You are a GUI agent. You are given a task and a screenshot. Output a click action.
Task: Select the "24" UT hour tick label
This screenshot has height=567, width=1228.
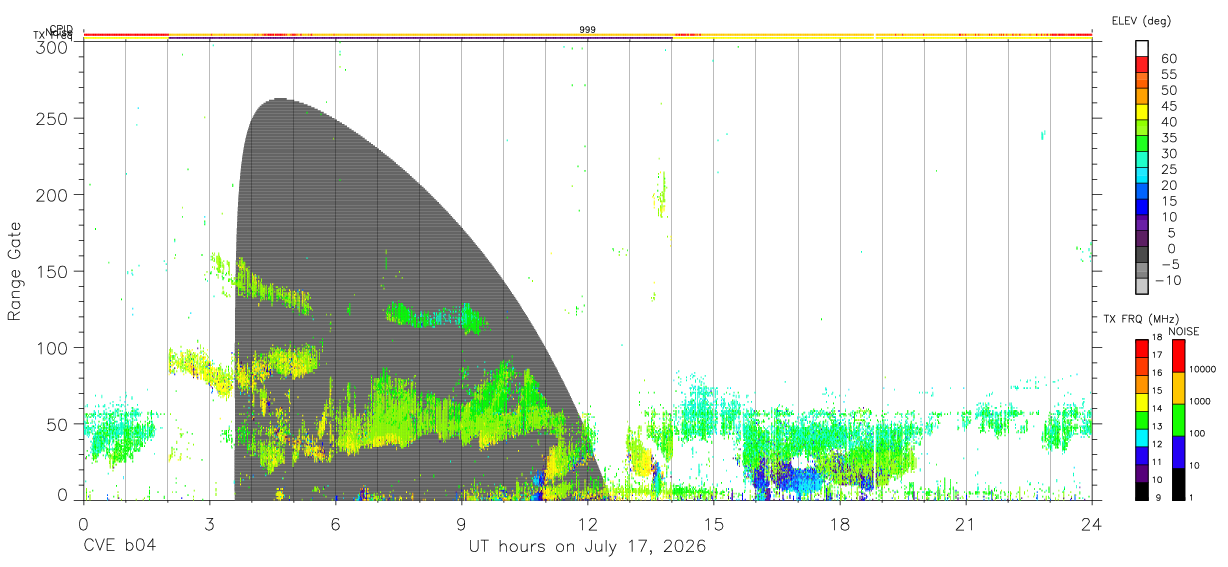click(x=1091, y=523)
